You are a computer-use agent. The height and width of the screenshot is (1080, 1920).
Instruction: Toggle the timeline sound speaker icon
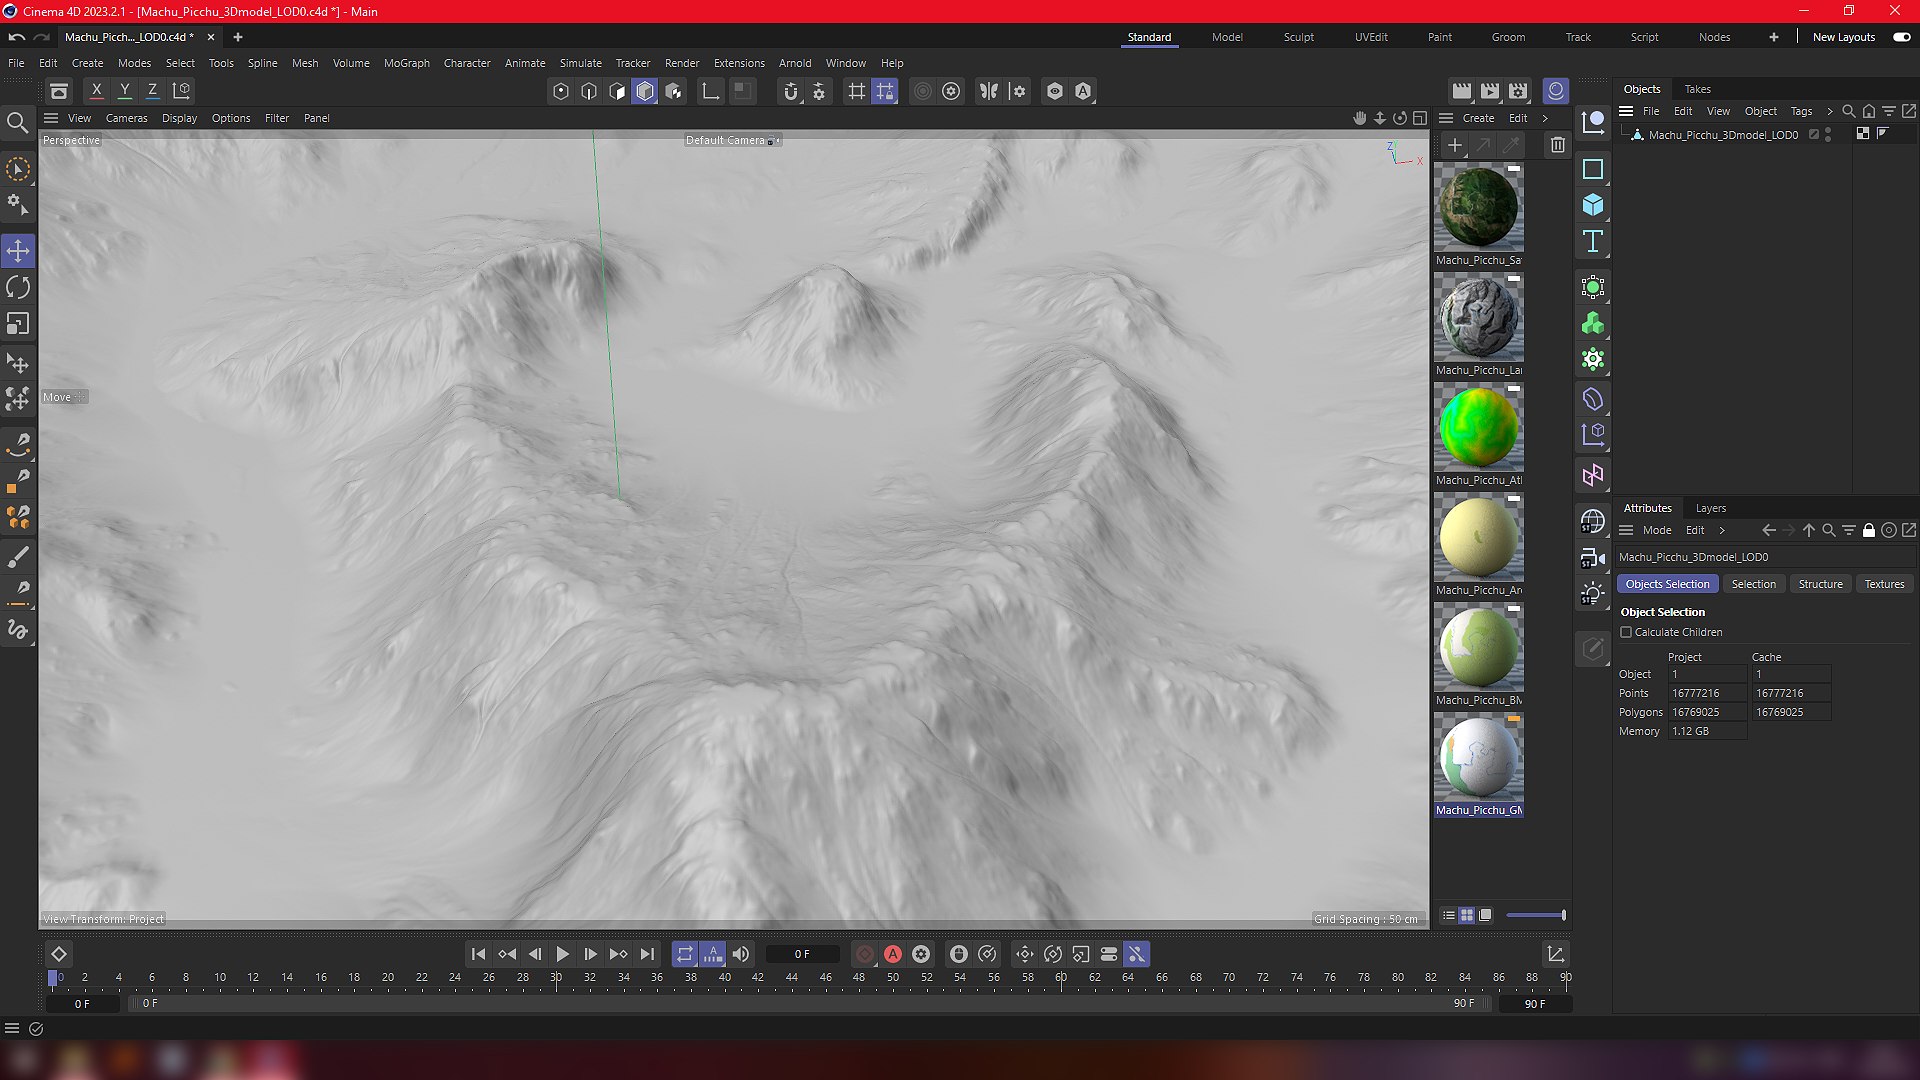click(741, 954)
